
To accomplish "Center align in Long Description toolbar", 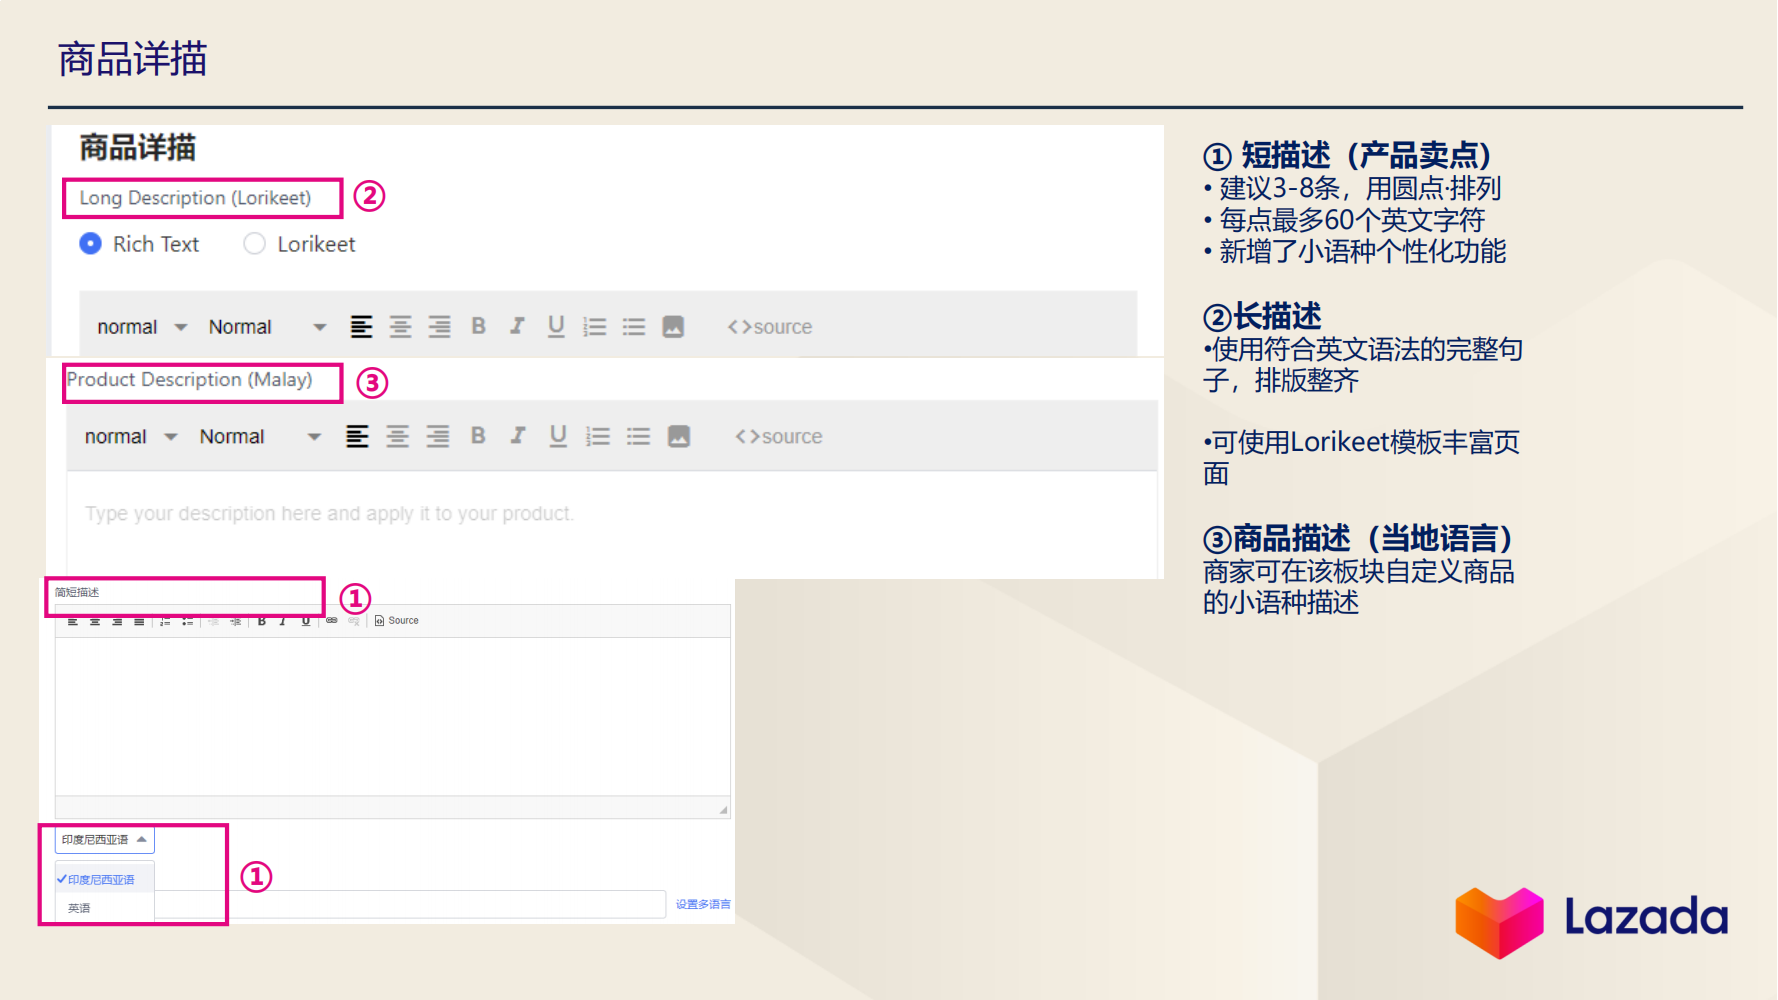I will coord(400,327).
